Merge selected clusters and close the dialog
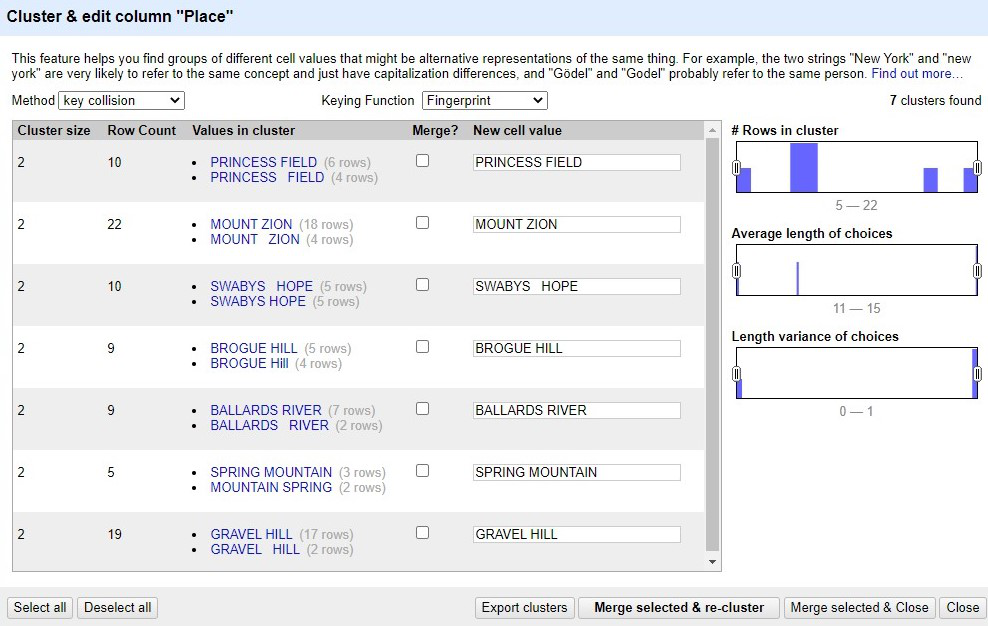This screenshot has width=988, height=626. [859, 607]
